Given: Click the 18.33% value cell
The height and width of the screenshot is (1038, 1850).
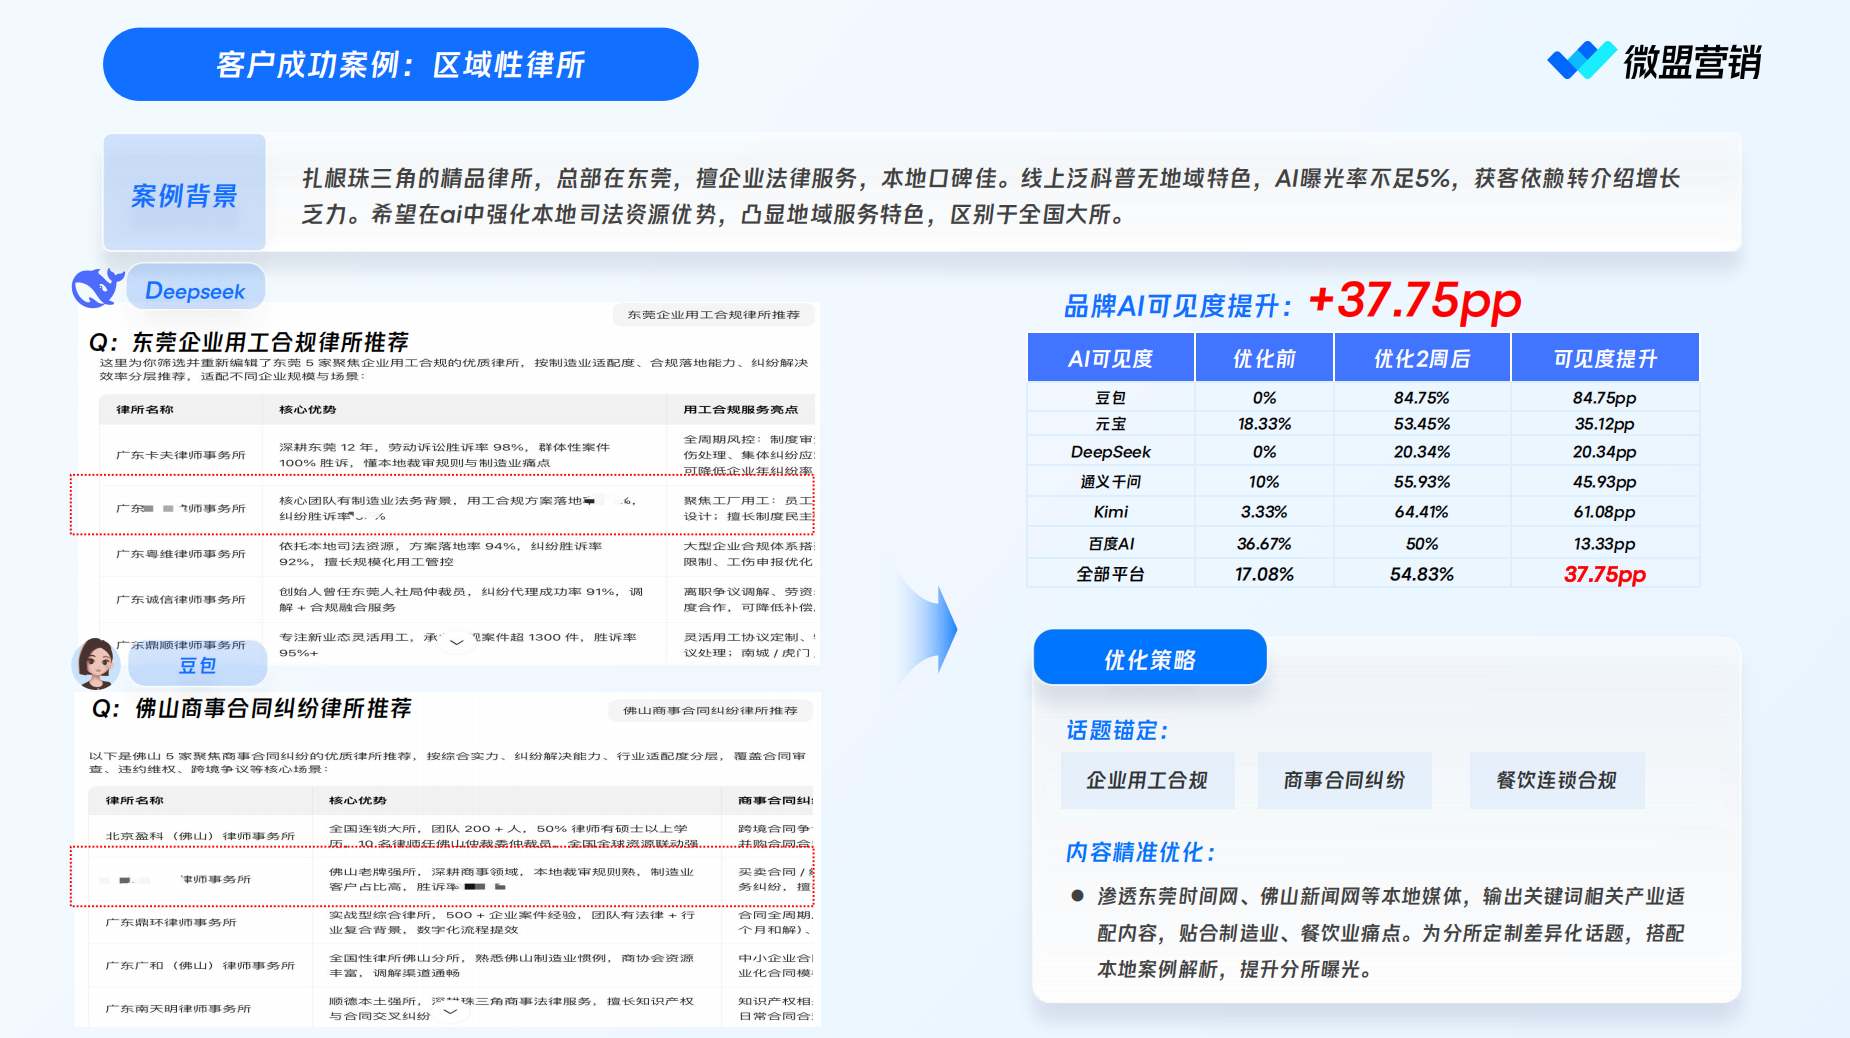Looking at the screenshot, I should pos(1264,424).
